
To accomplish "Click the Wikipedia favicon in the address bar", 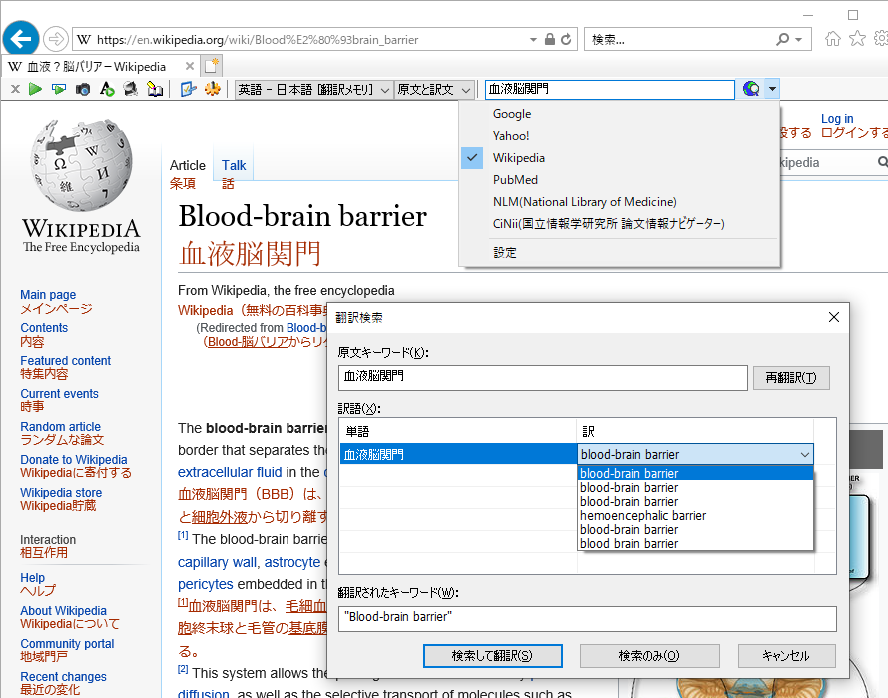I will coord(84,39).
